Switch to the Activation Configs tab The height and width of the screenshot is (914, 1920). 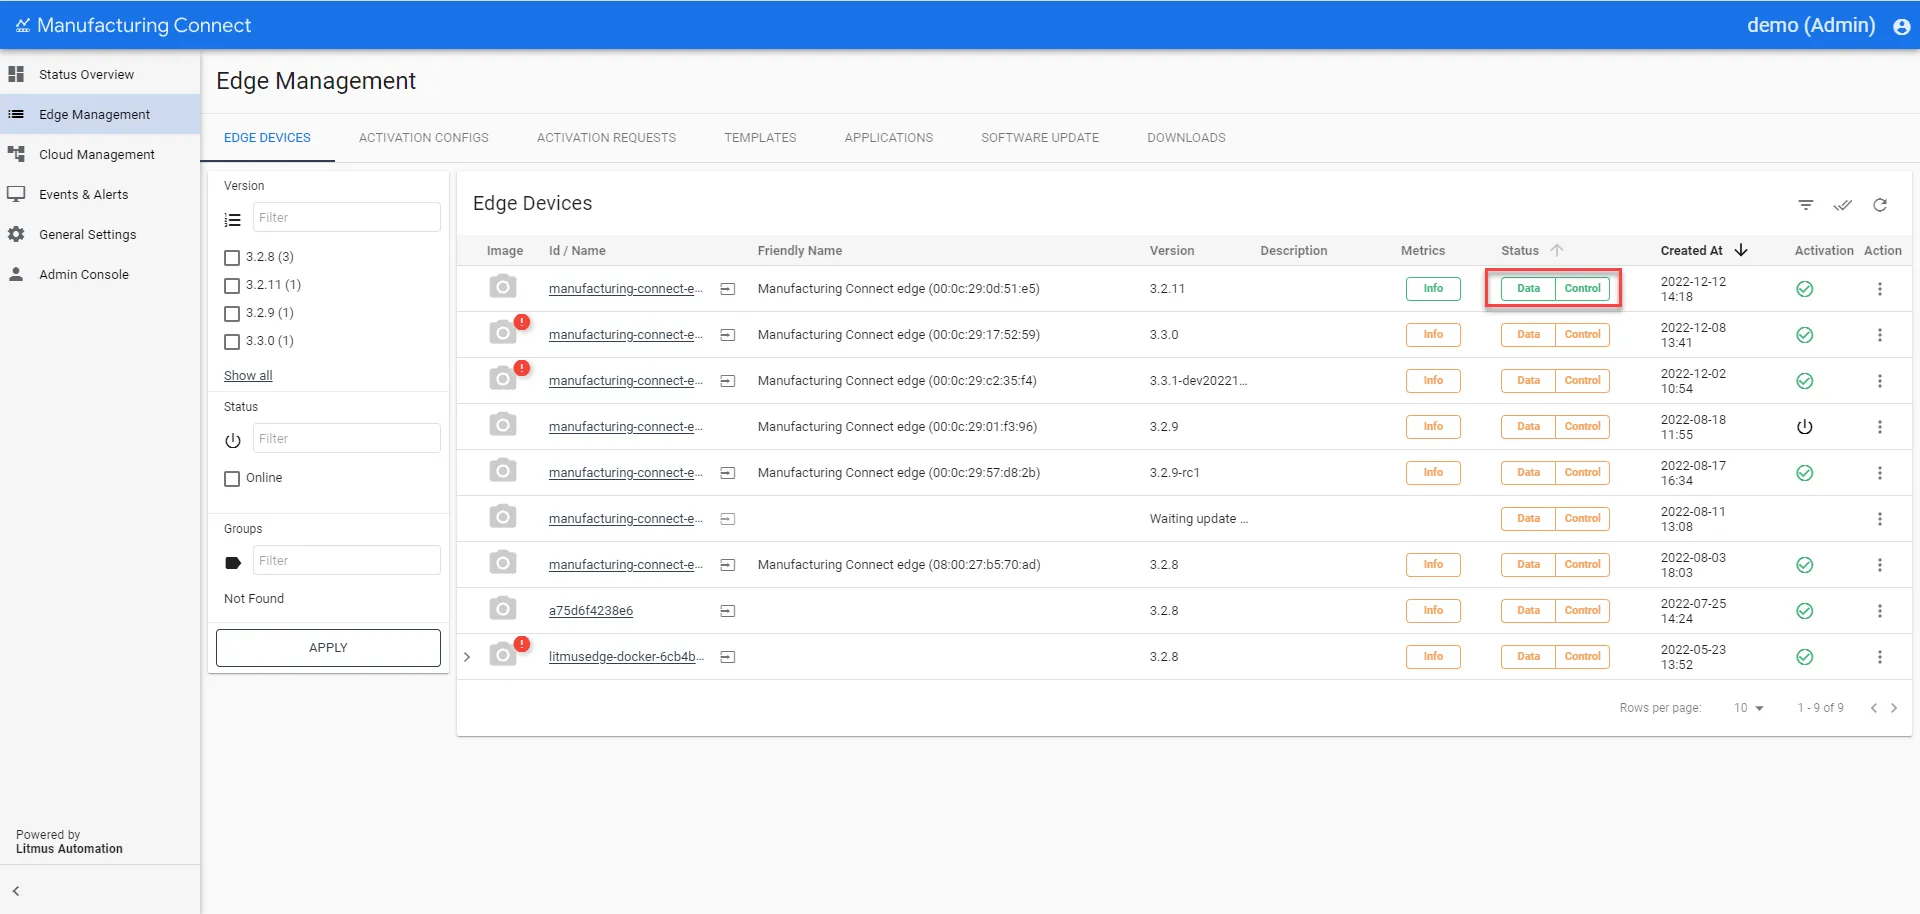click(x=424, y=138)
